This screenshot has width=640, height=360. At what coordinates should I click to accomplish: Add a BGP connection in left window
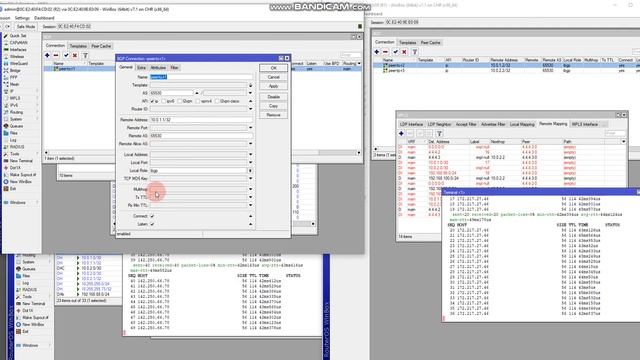click(47, 55)
